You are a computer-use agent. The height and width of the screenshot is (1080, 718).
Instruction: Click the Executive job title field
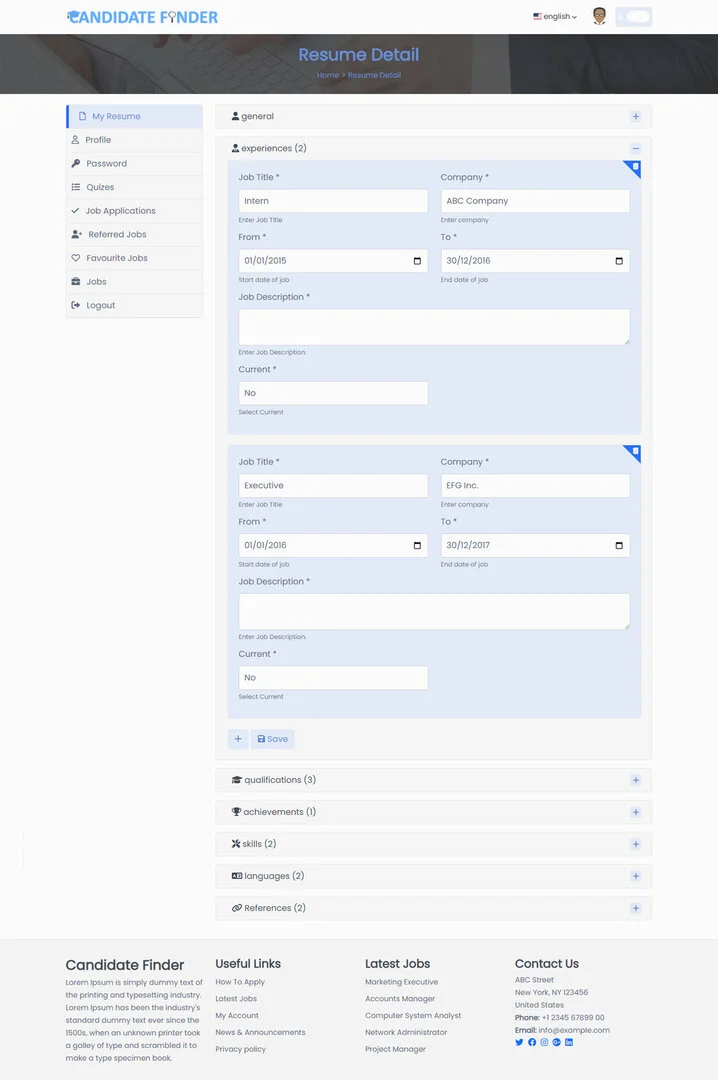[333, 486]
